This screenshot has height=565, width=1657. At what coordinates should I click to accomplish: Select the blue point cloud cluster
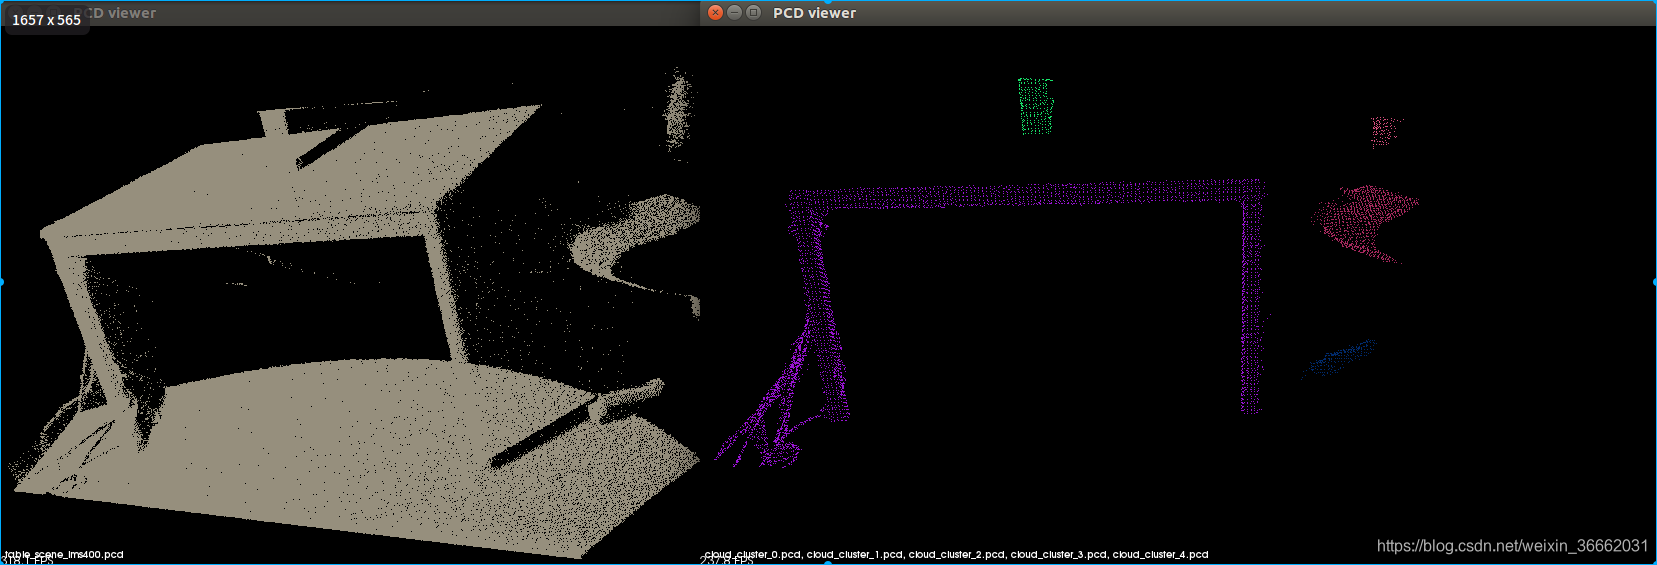[1340, 358]
